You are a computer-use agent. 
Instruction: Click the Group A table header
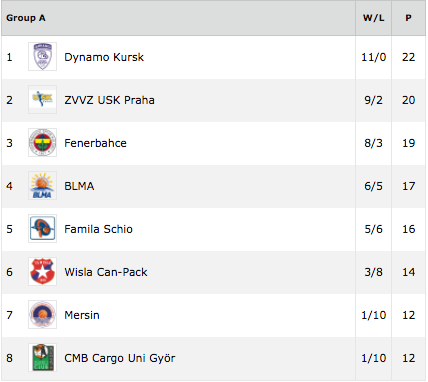[x=26, y=18]
